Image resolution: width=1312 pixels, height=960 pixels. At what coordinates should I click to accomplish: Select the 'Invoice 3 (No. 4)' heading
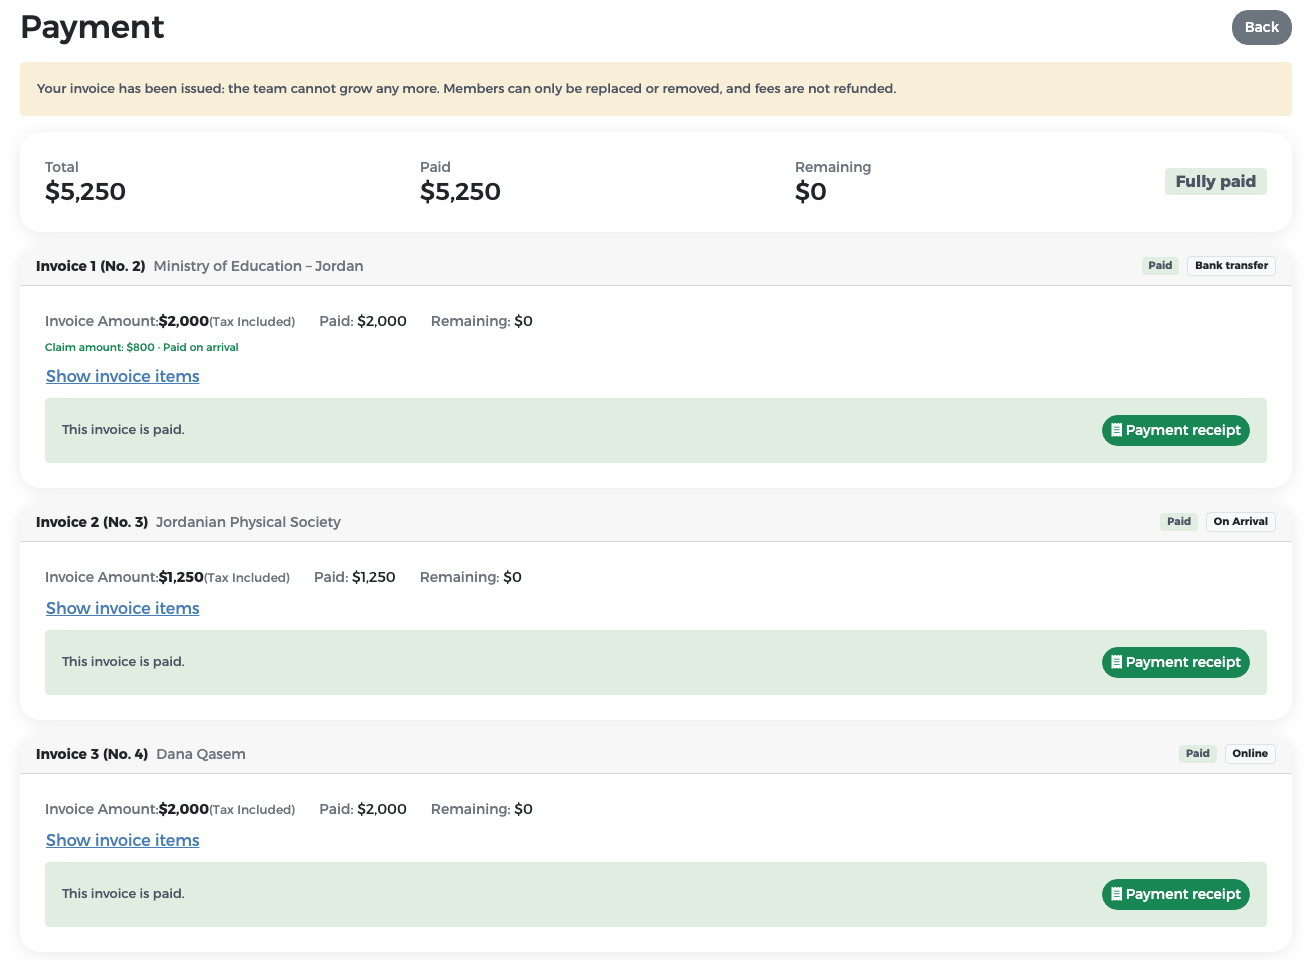pos(92,754)
